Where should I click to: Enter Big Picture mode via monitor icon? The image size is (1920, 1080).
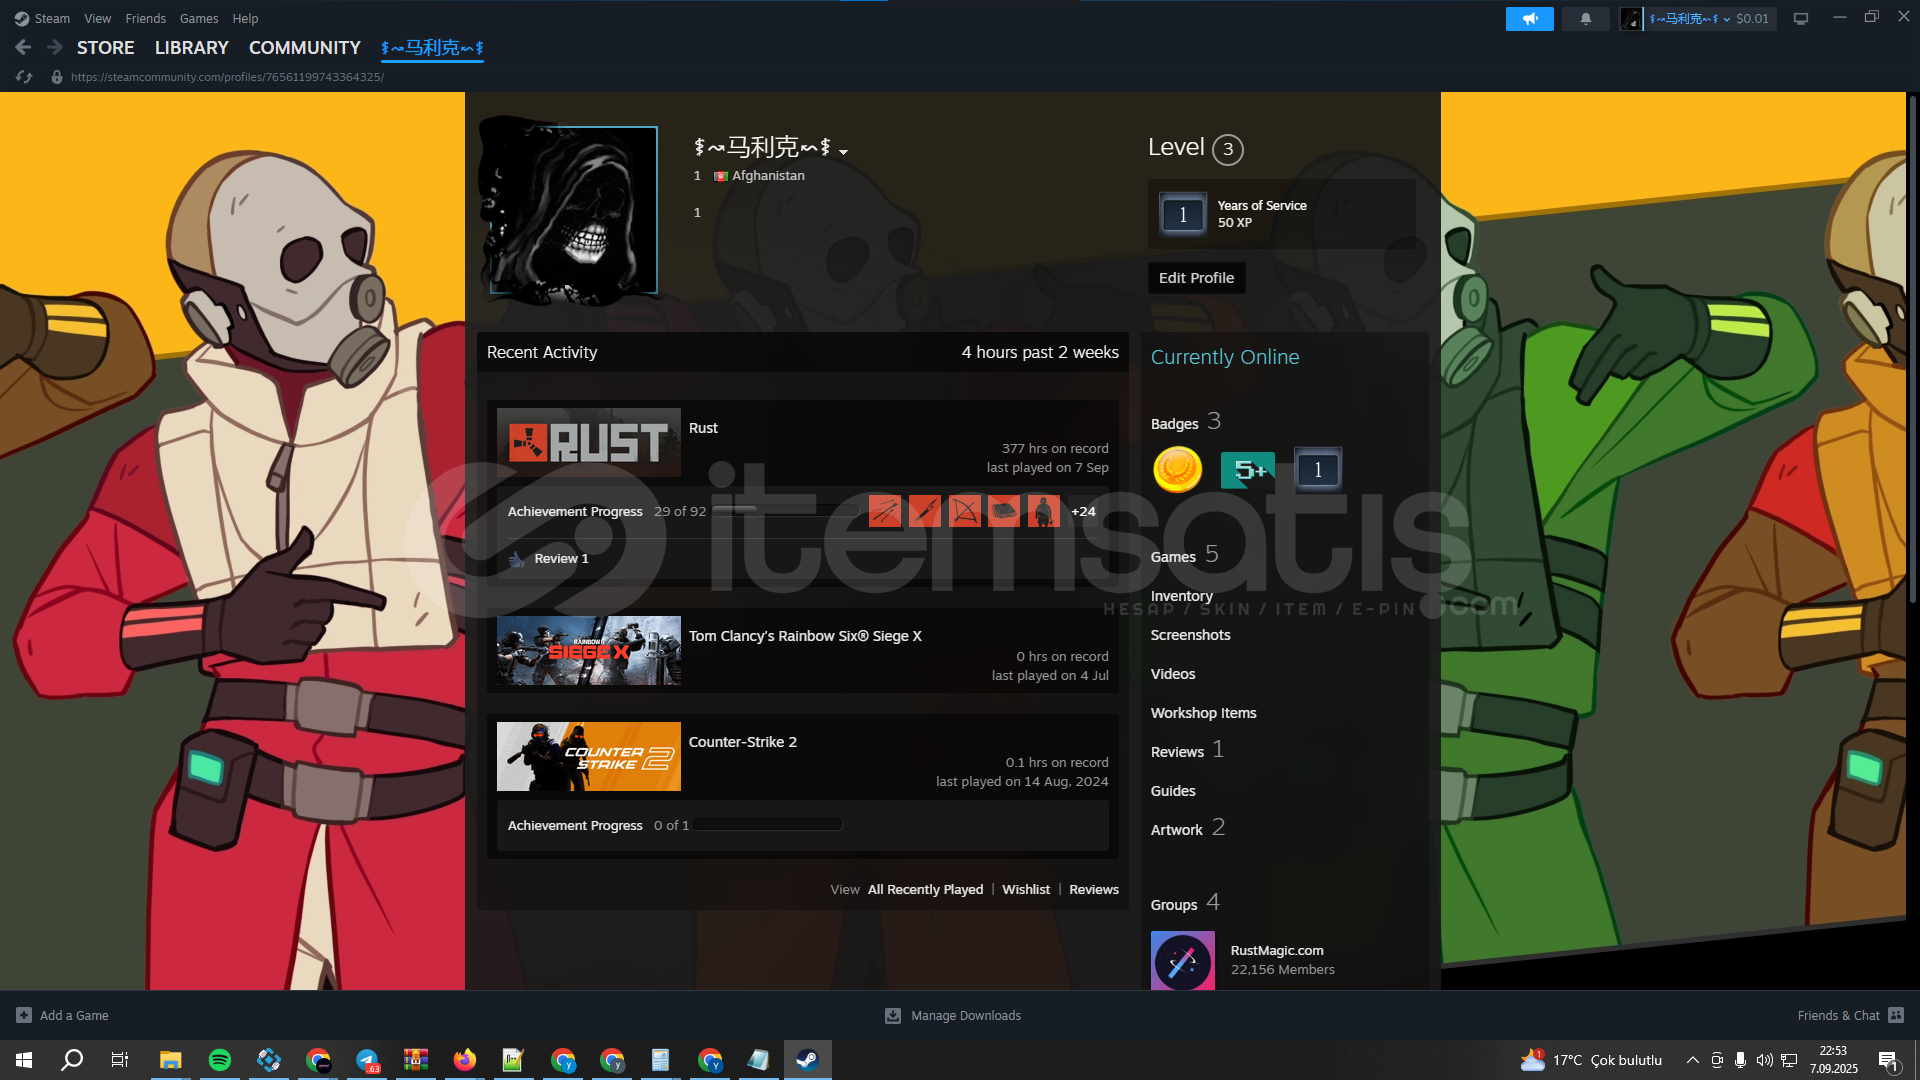pos(1801,18)
